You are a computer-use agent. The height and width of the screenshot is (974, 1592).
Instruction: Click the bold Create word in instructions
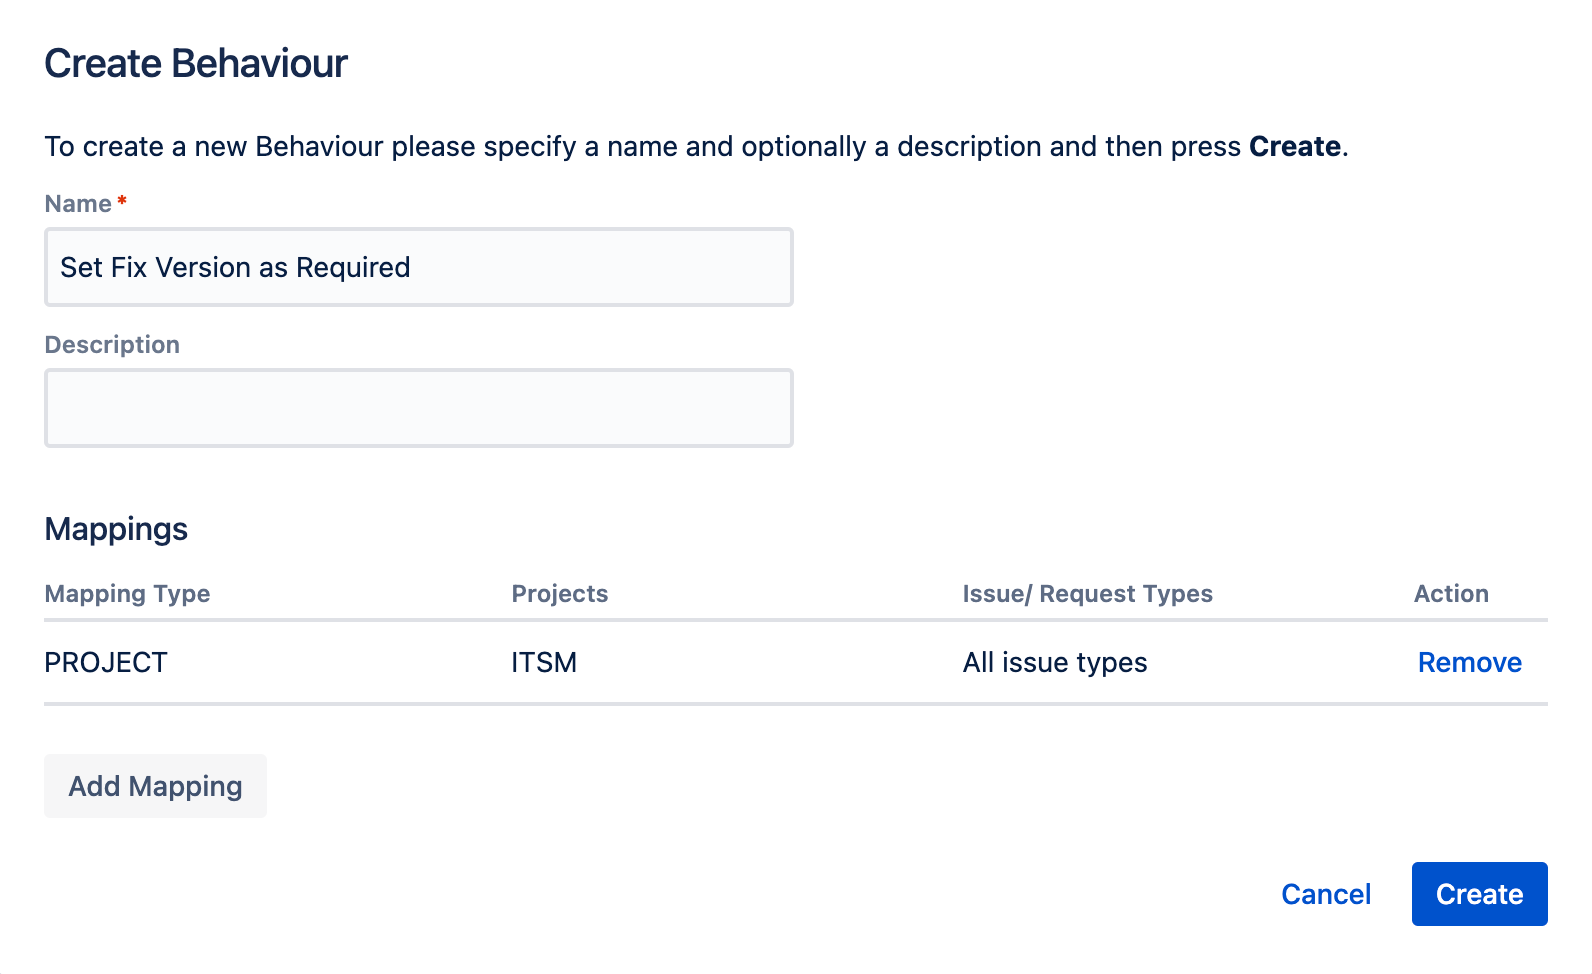1295,146
